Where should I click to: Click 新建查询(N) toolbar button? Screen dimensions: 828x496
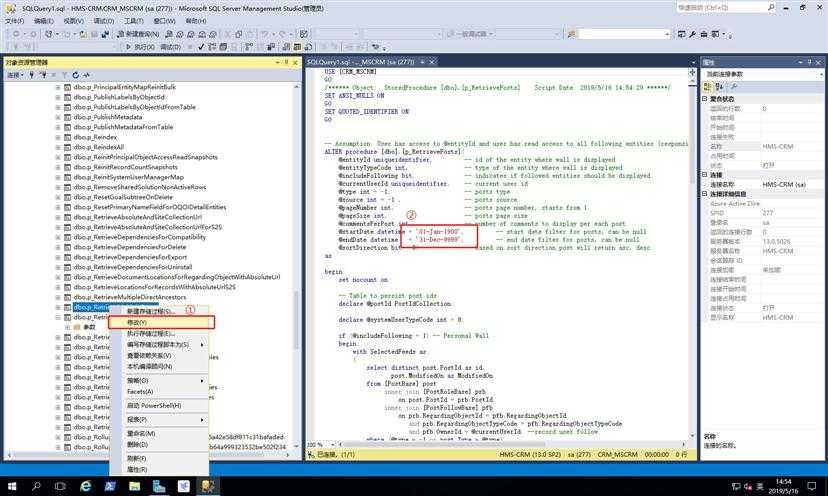pyautogui.click(x=138, y=34)
